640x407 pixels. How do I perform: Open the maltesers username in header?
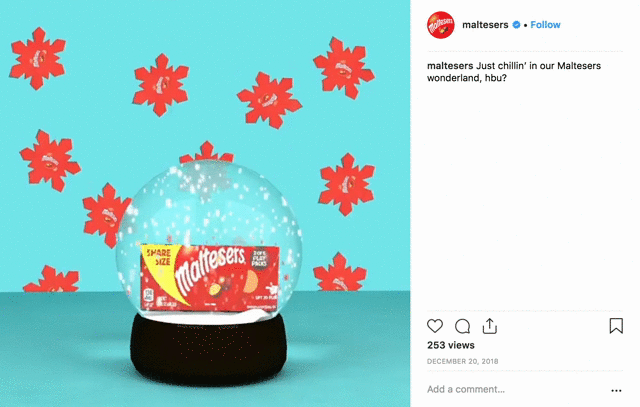point(485,25)
